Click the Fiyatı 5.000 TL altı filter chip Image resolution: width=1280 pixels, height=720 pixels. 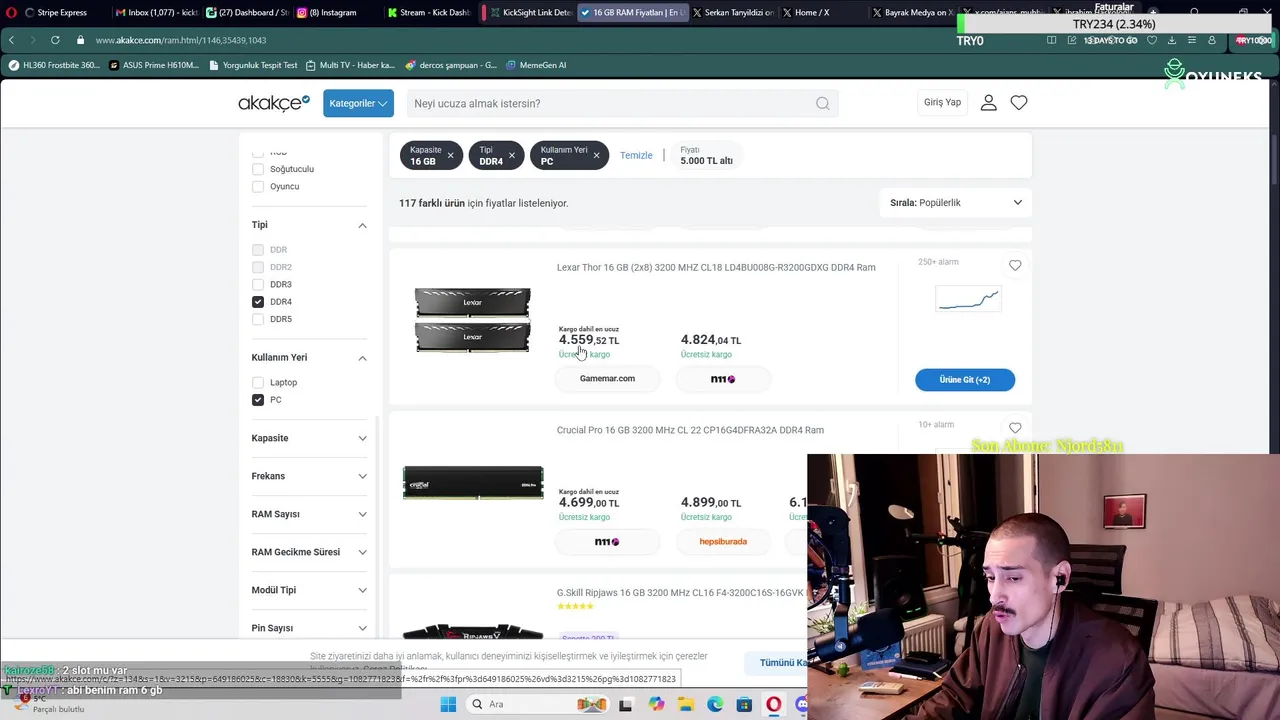coord(706,155)
